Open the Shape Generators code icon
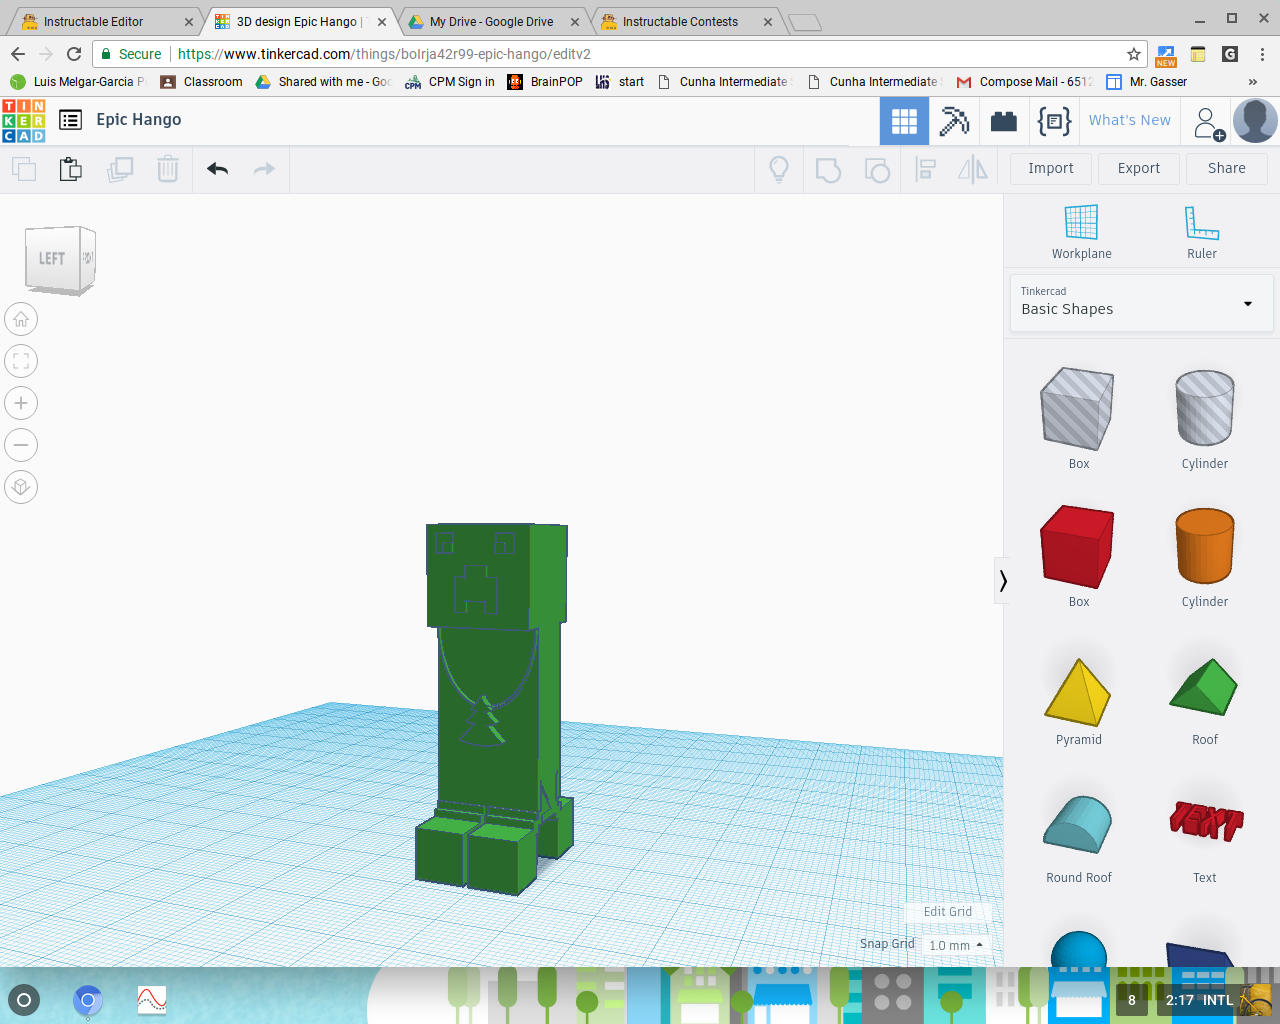This screenshot has width=1280, height=1024. 1054,121
